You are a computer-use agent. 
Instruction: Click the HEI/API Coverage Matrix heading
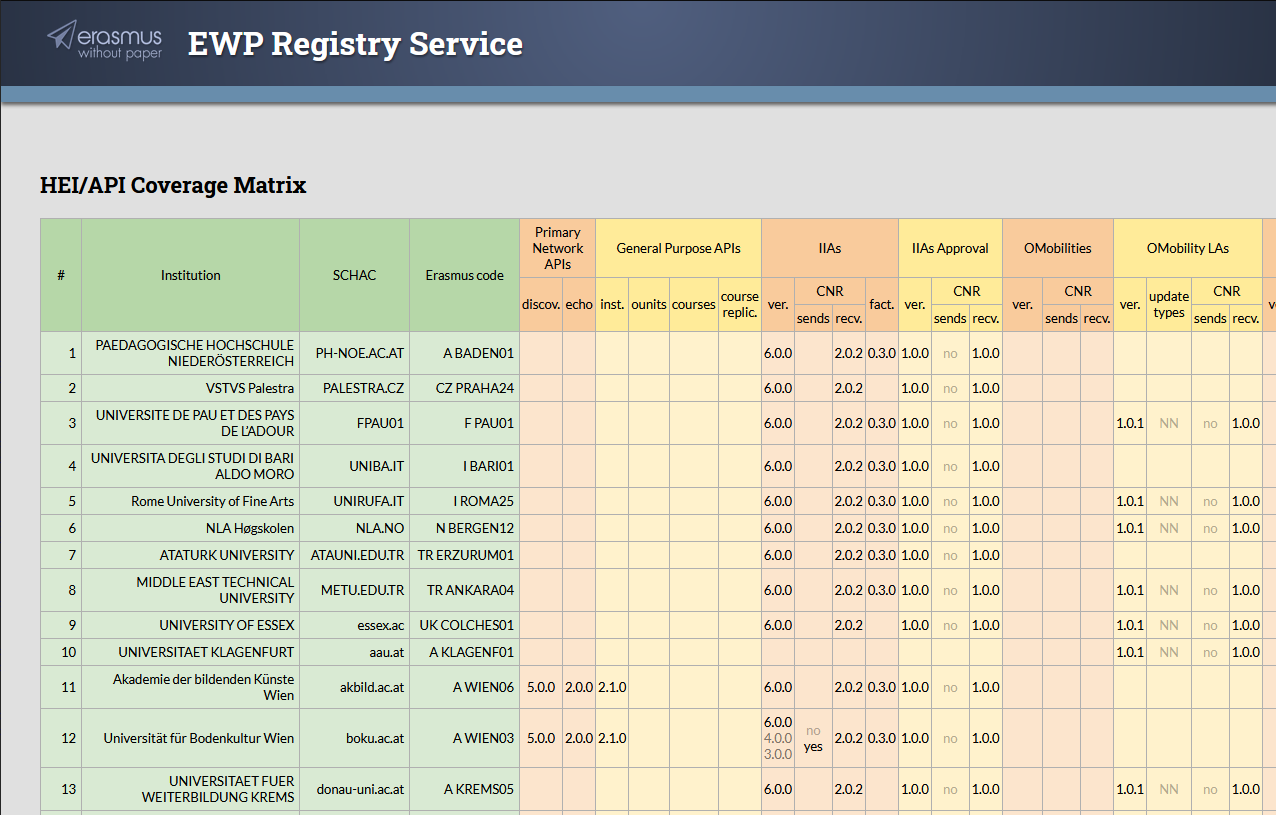pyautogui.click(x=173, y=185)
